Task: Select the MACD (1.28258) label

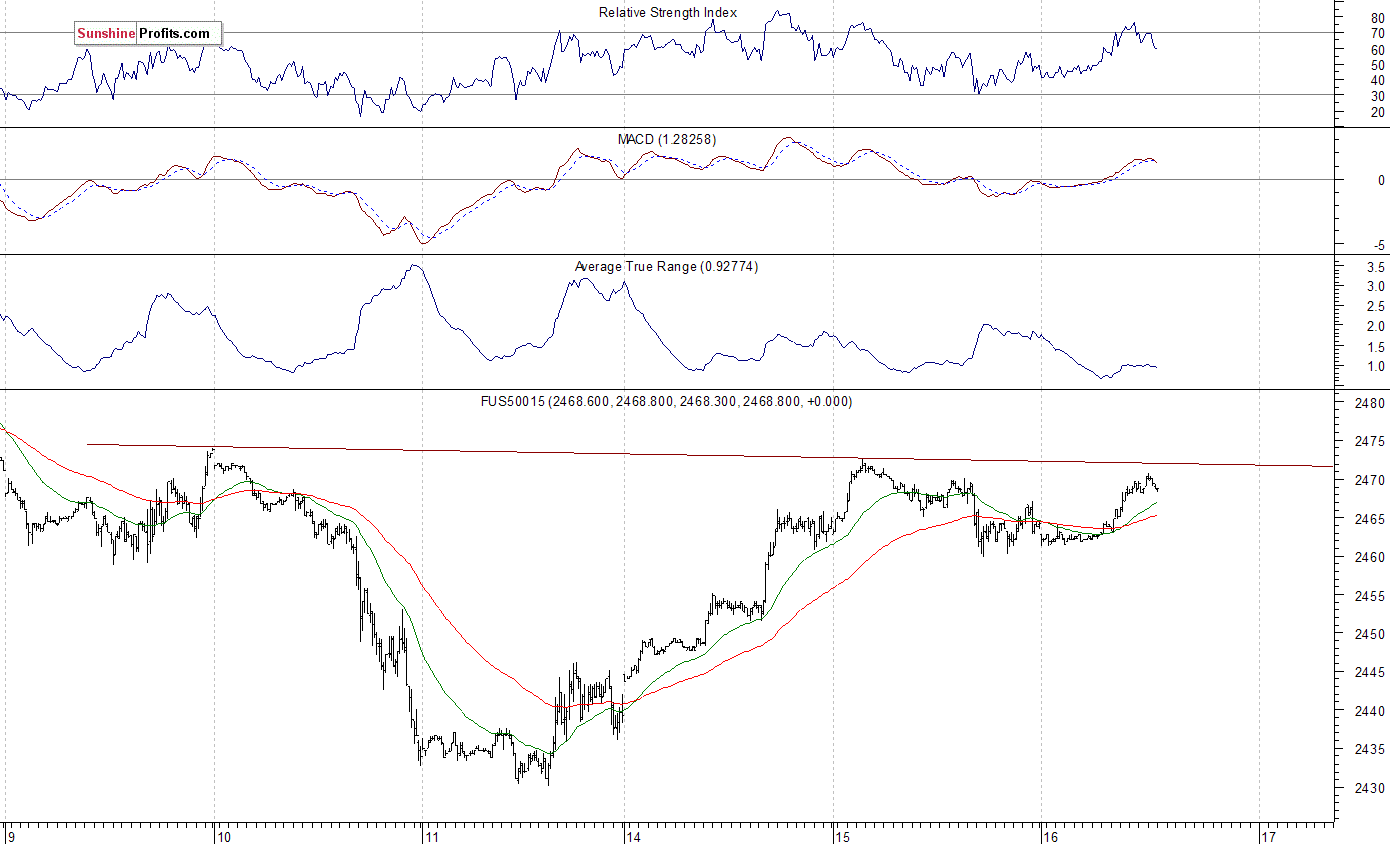Action: (668, 139)
